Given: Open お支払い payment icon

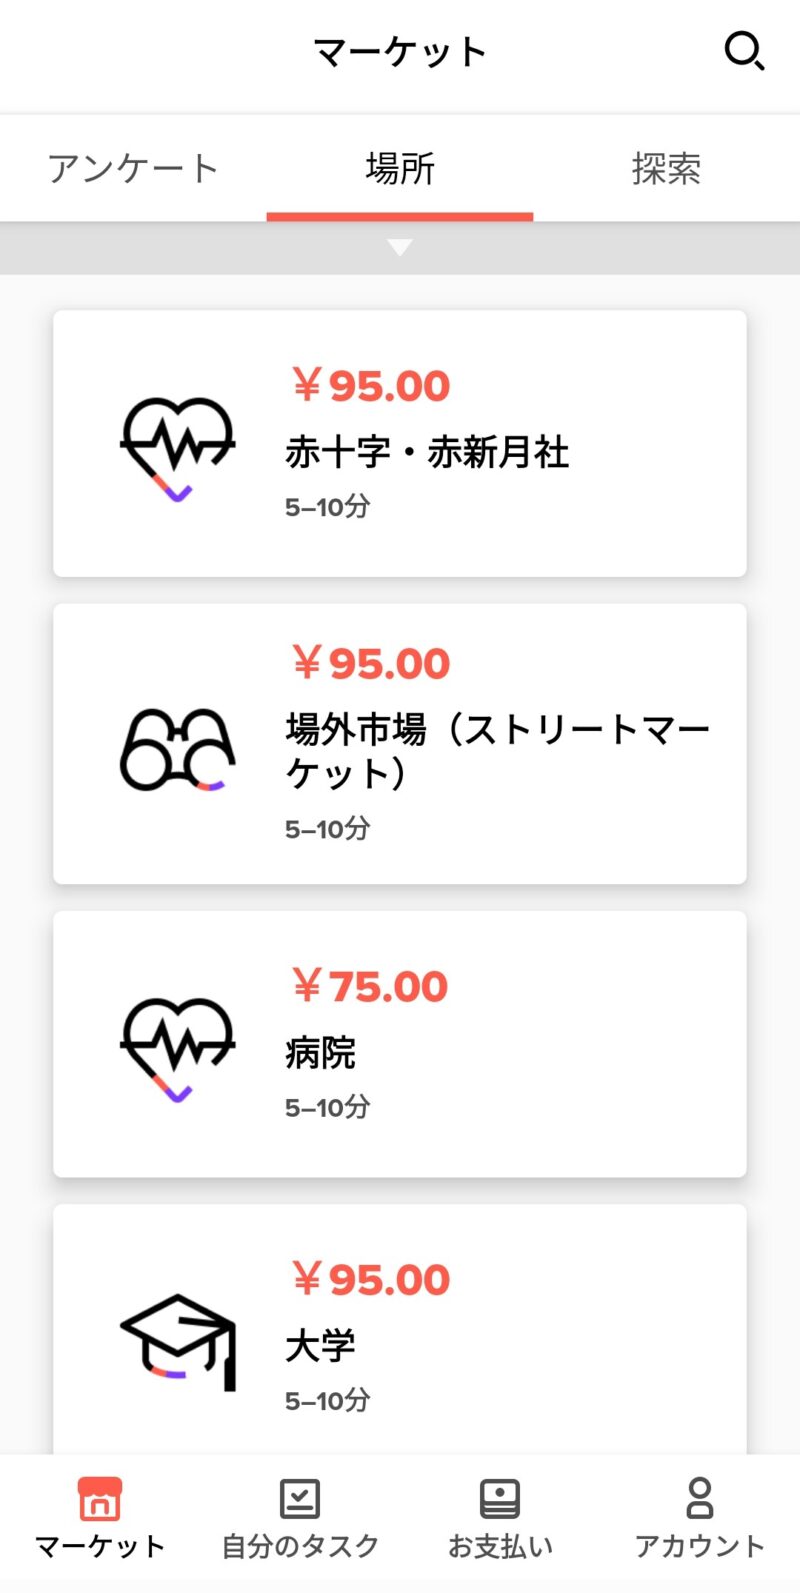Looking at the screenshot, I should click(500, 1498).
